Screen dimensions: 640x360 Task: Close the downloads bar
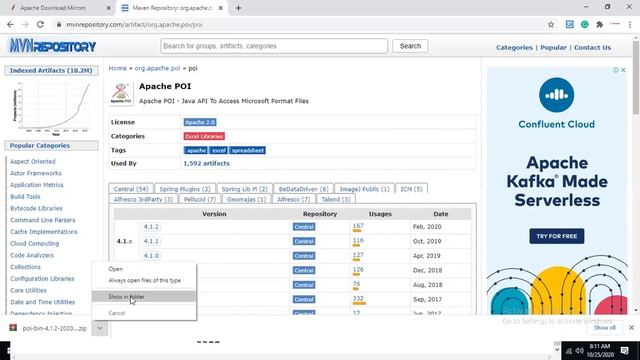tap(631, 328)
